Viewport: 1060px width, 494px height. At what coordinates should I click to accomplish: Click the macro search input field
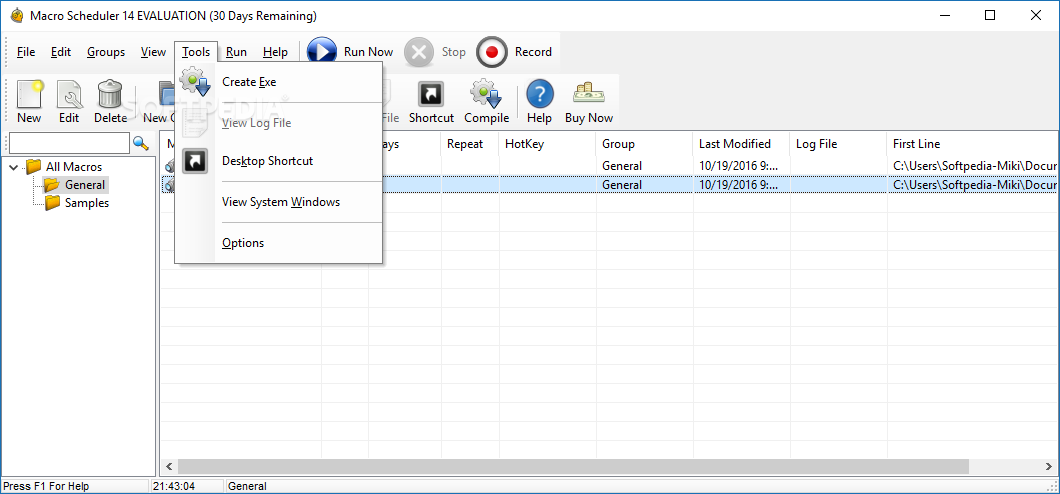(x=68, y=143)
